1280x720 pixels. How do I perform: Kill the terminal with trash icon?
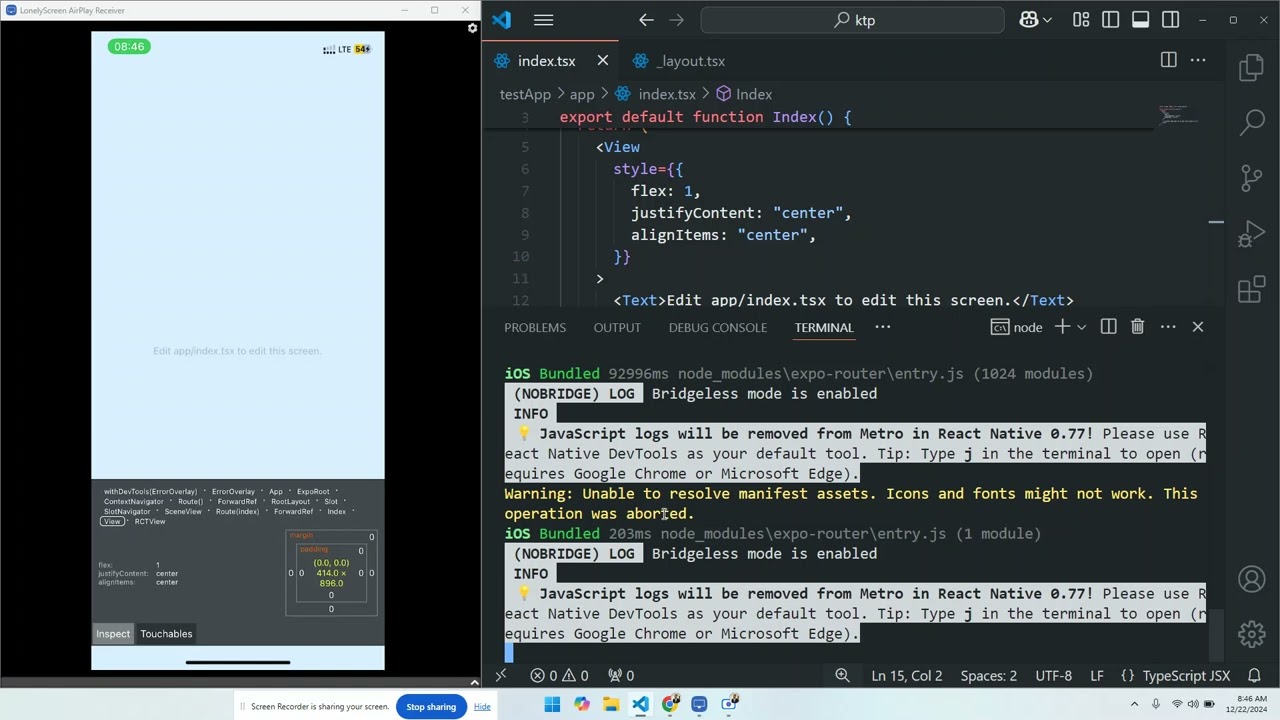click(x=1137, y=327)
